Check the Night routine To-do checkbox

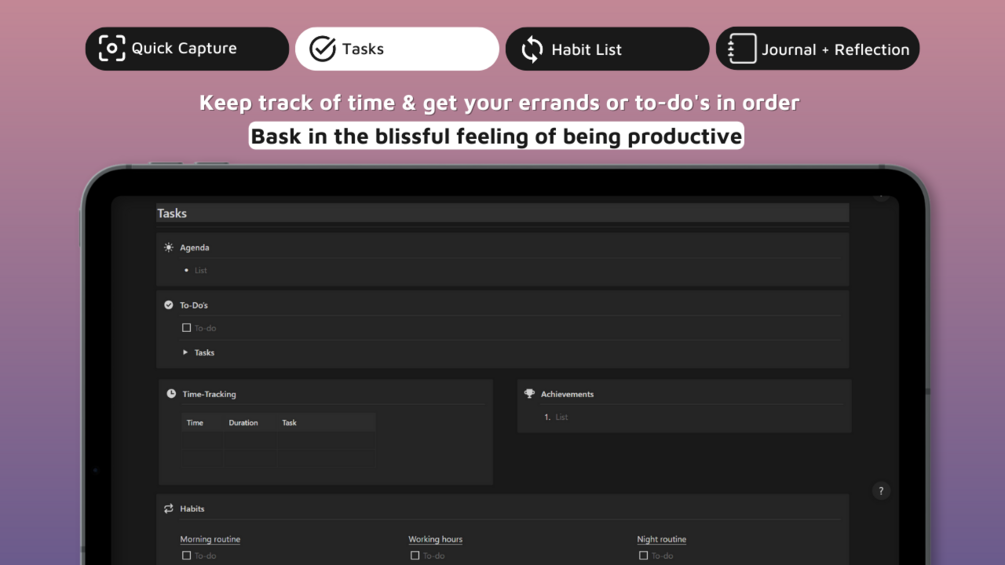(644, 556)
